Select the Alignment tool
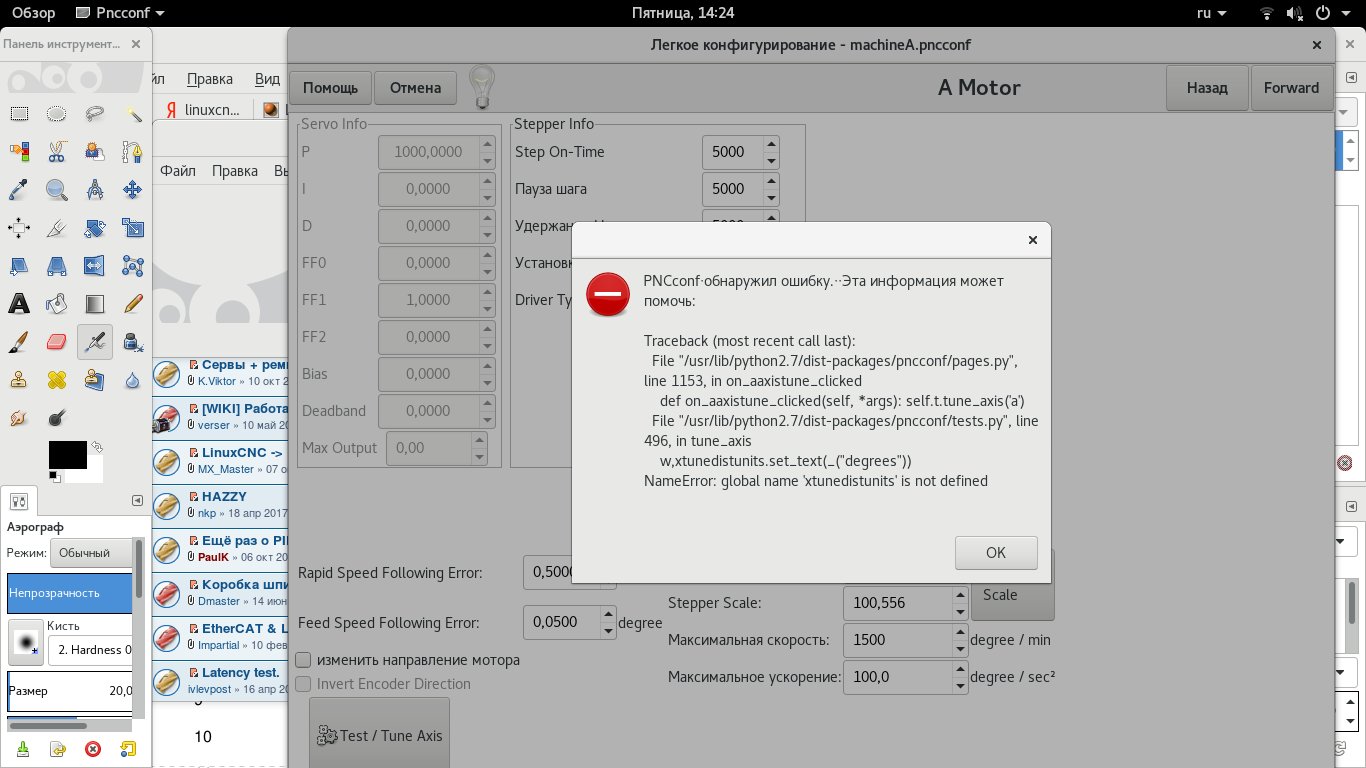This screenshot has height=768, width=1366. point(19,228)
